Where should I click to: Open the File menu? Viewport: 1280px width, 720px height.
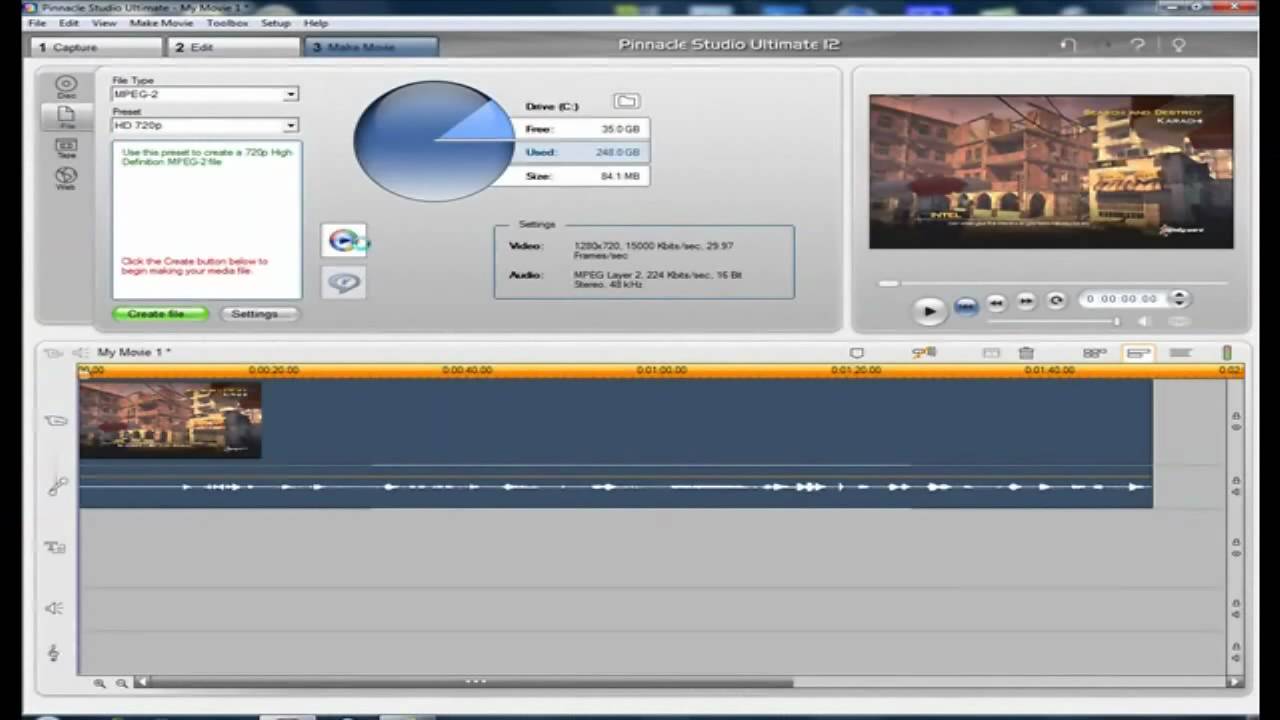pos(37,23)
